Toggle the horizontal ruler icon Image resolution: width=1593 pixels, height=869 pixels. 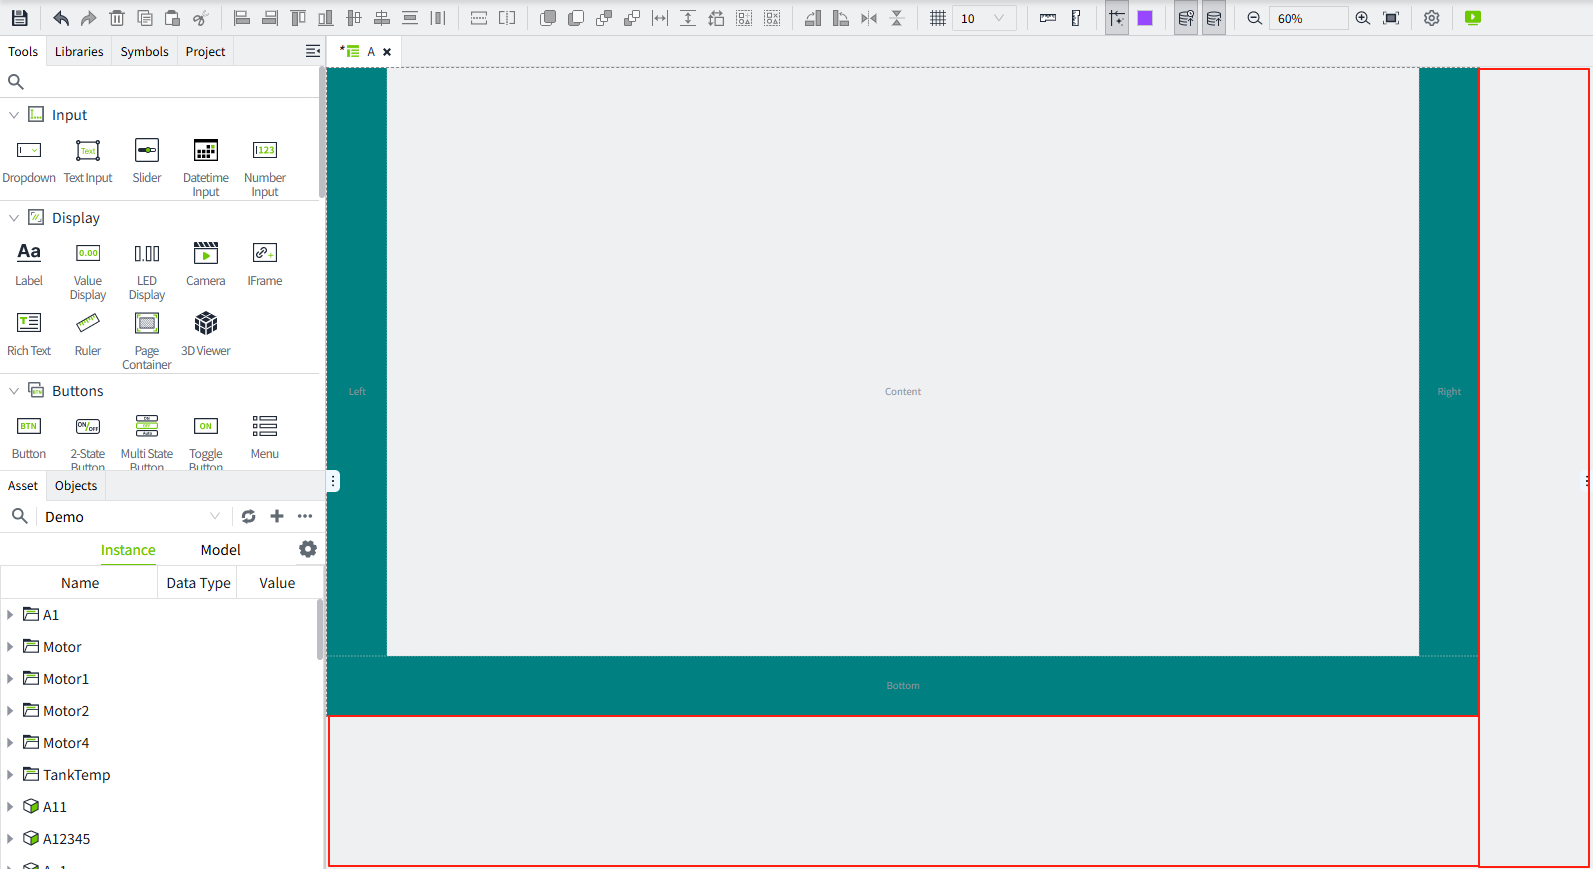[x=1047, y=18]
